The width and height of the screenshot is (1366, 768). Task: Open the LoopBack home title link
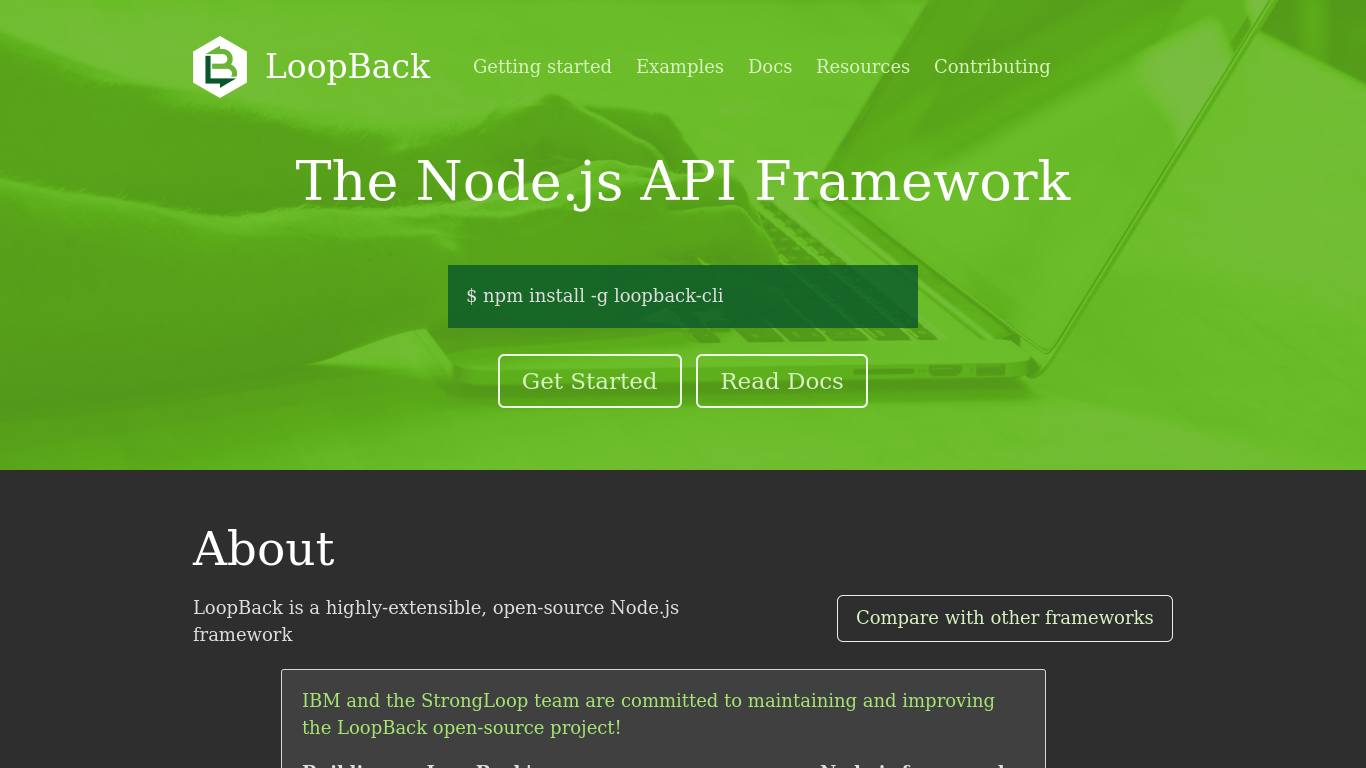347,67
